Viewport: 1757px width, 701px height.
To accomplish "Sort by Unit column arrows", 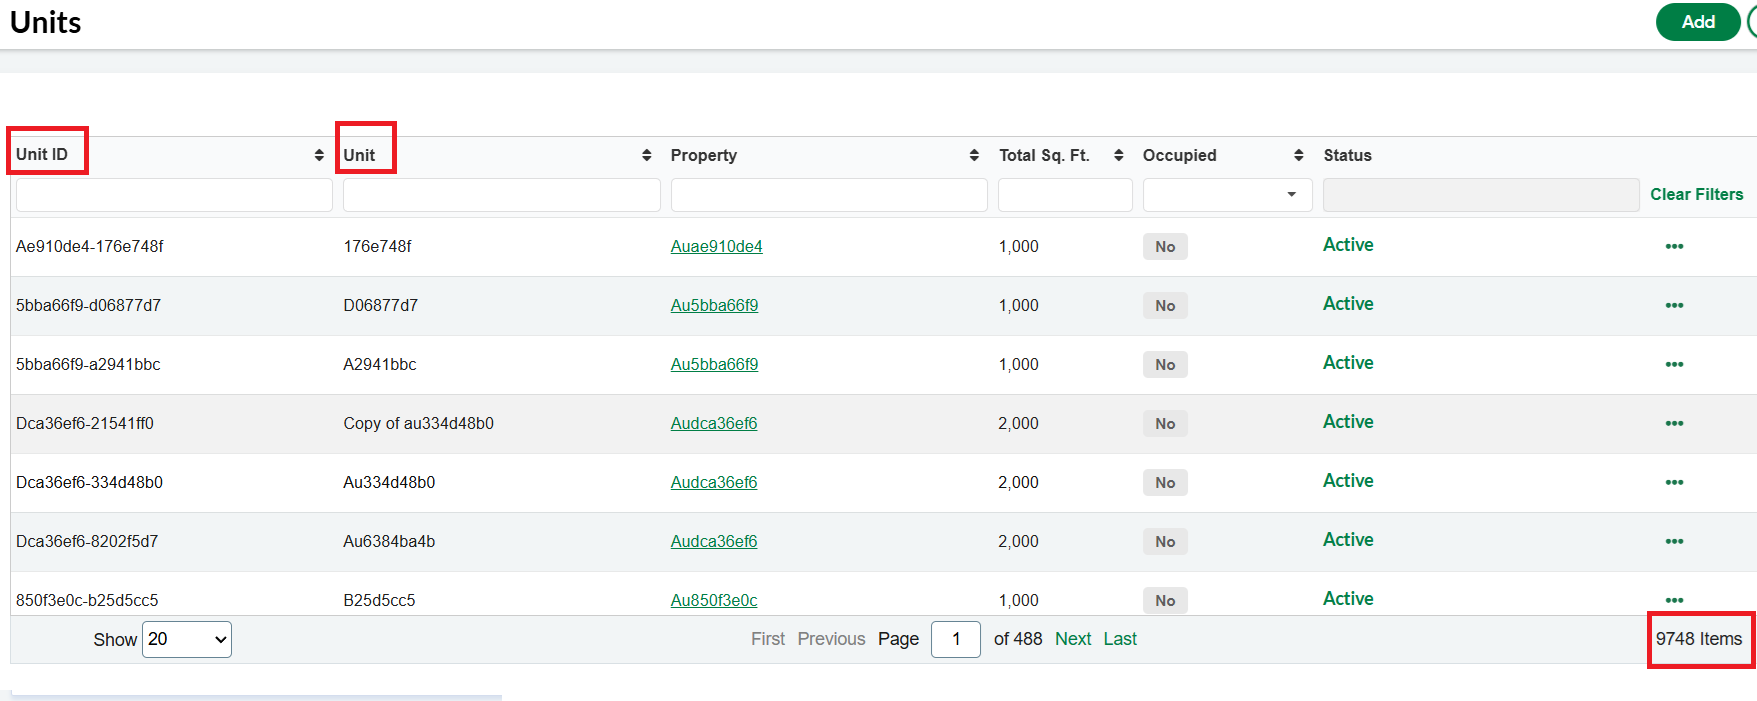I will [647, 155].
